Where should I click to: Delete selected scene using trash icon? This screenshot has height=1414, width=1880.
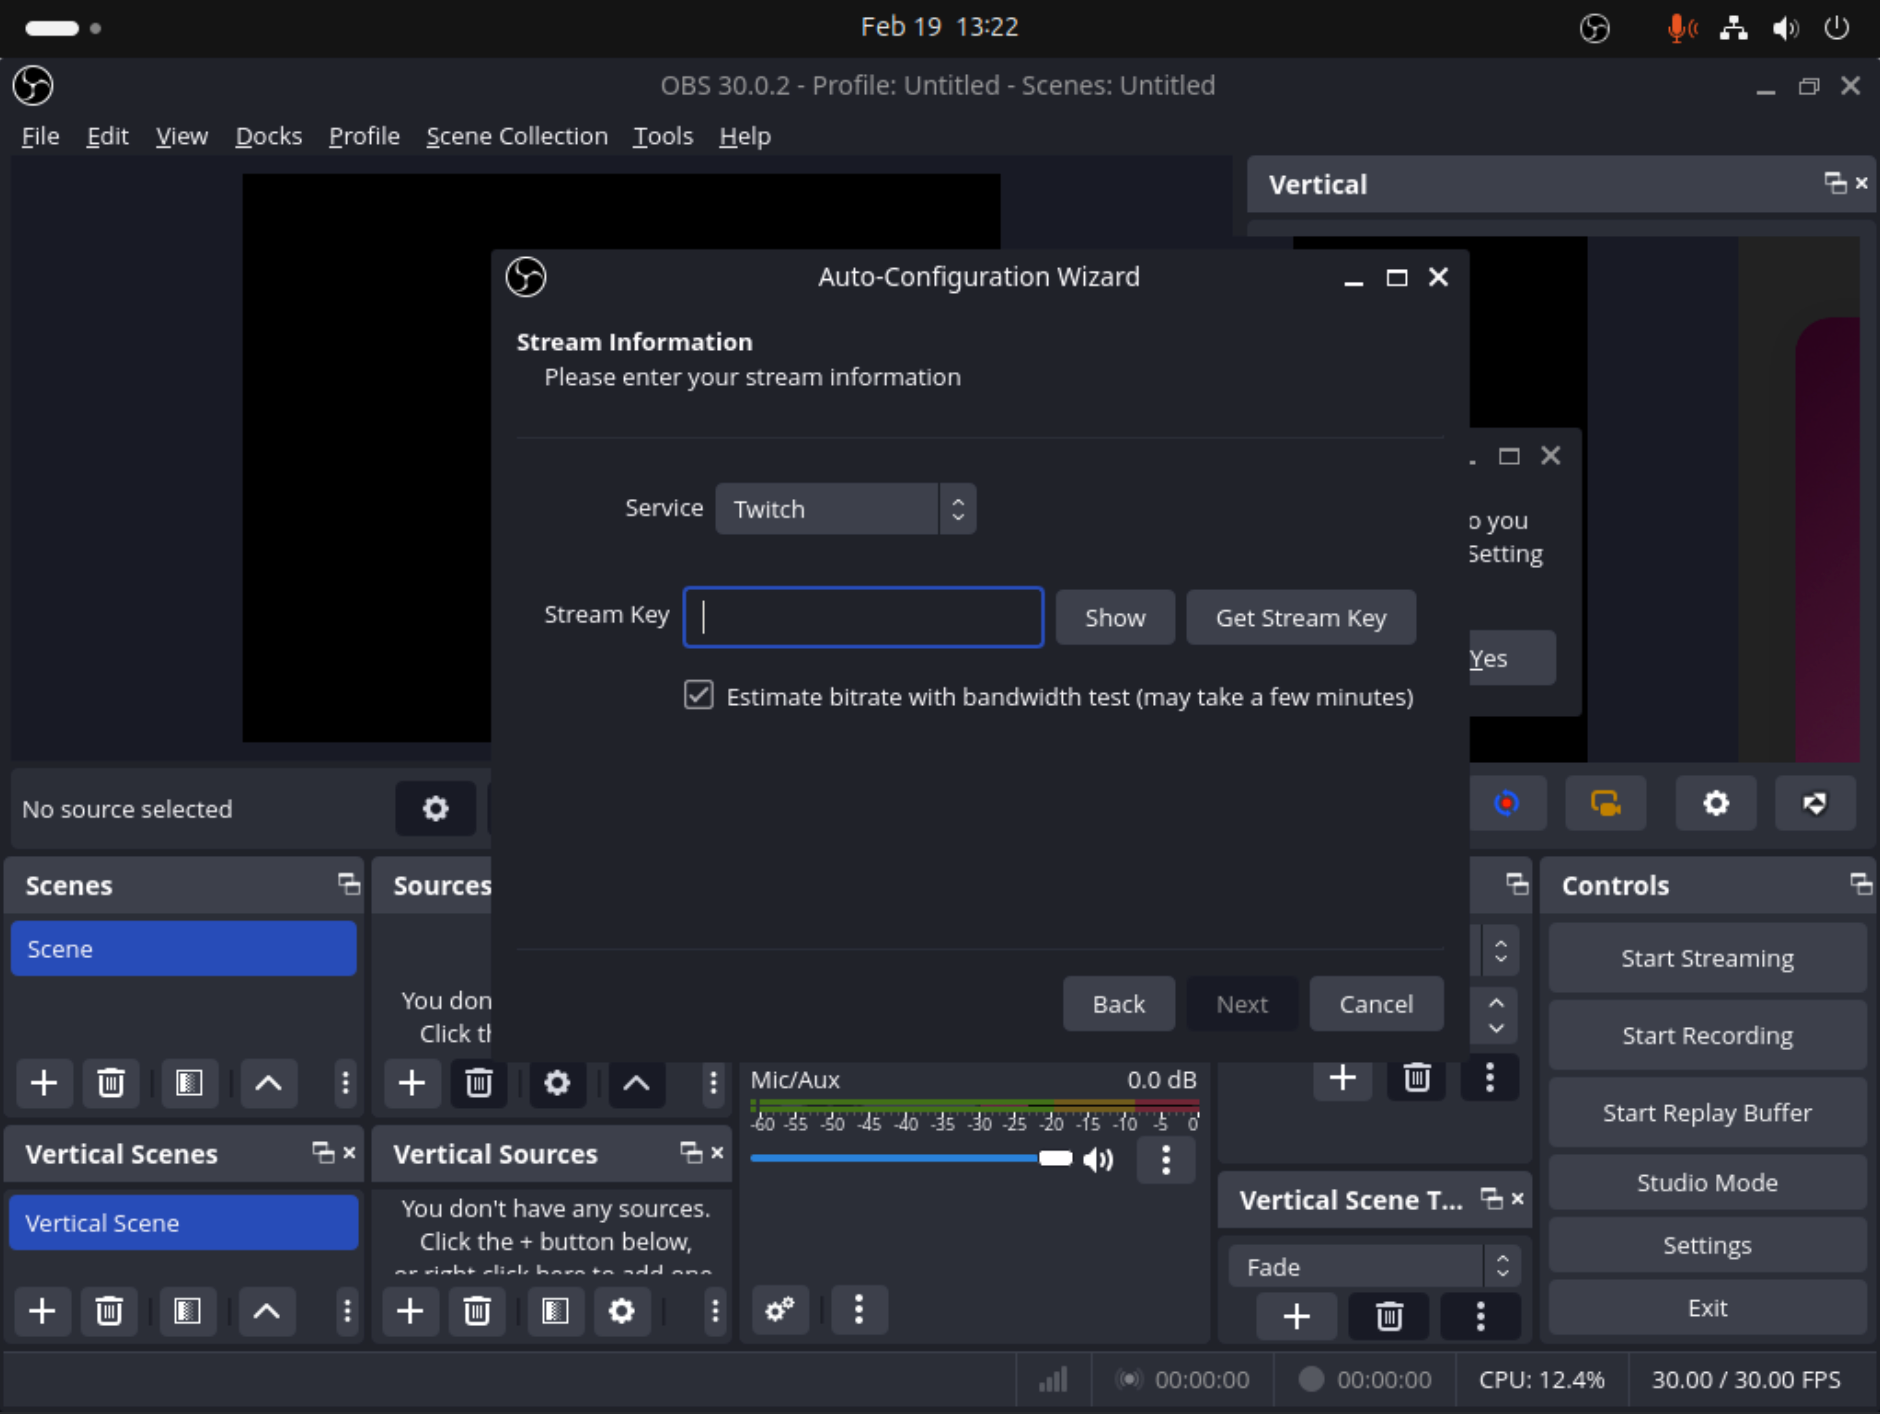coord(111,1083)
